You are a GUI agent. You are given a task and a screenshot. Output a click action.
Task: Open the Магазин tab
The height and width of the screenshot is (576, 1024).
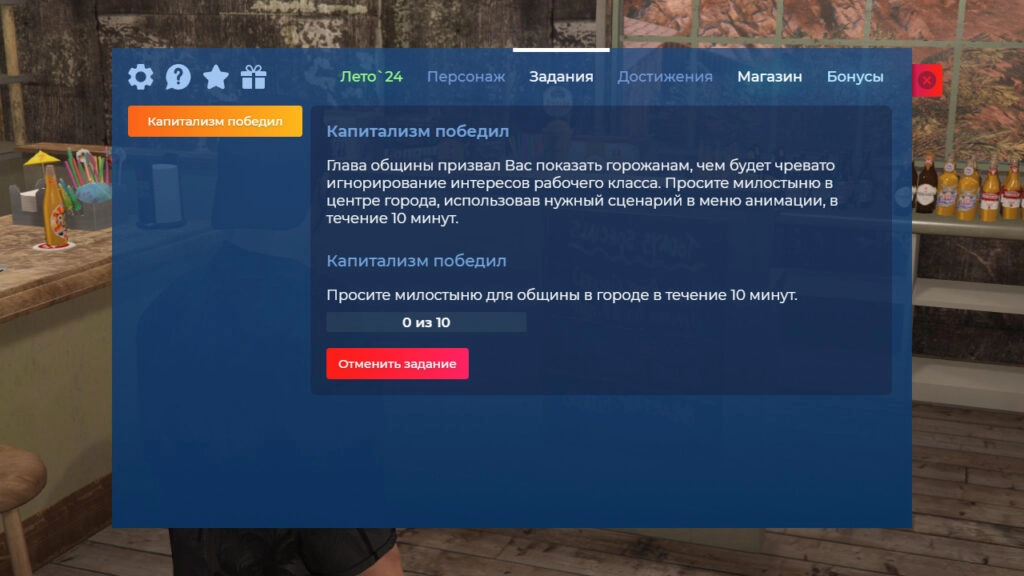[770, 75]
